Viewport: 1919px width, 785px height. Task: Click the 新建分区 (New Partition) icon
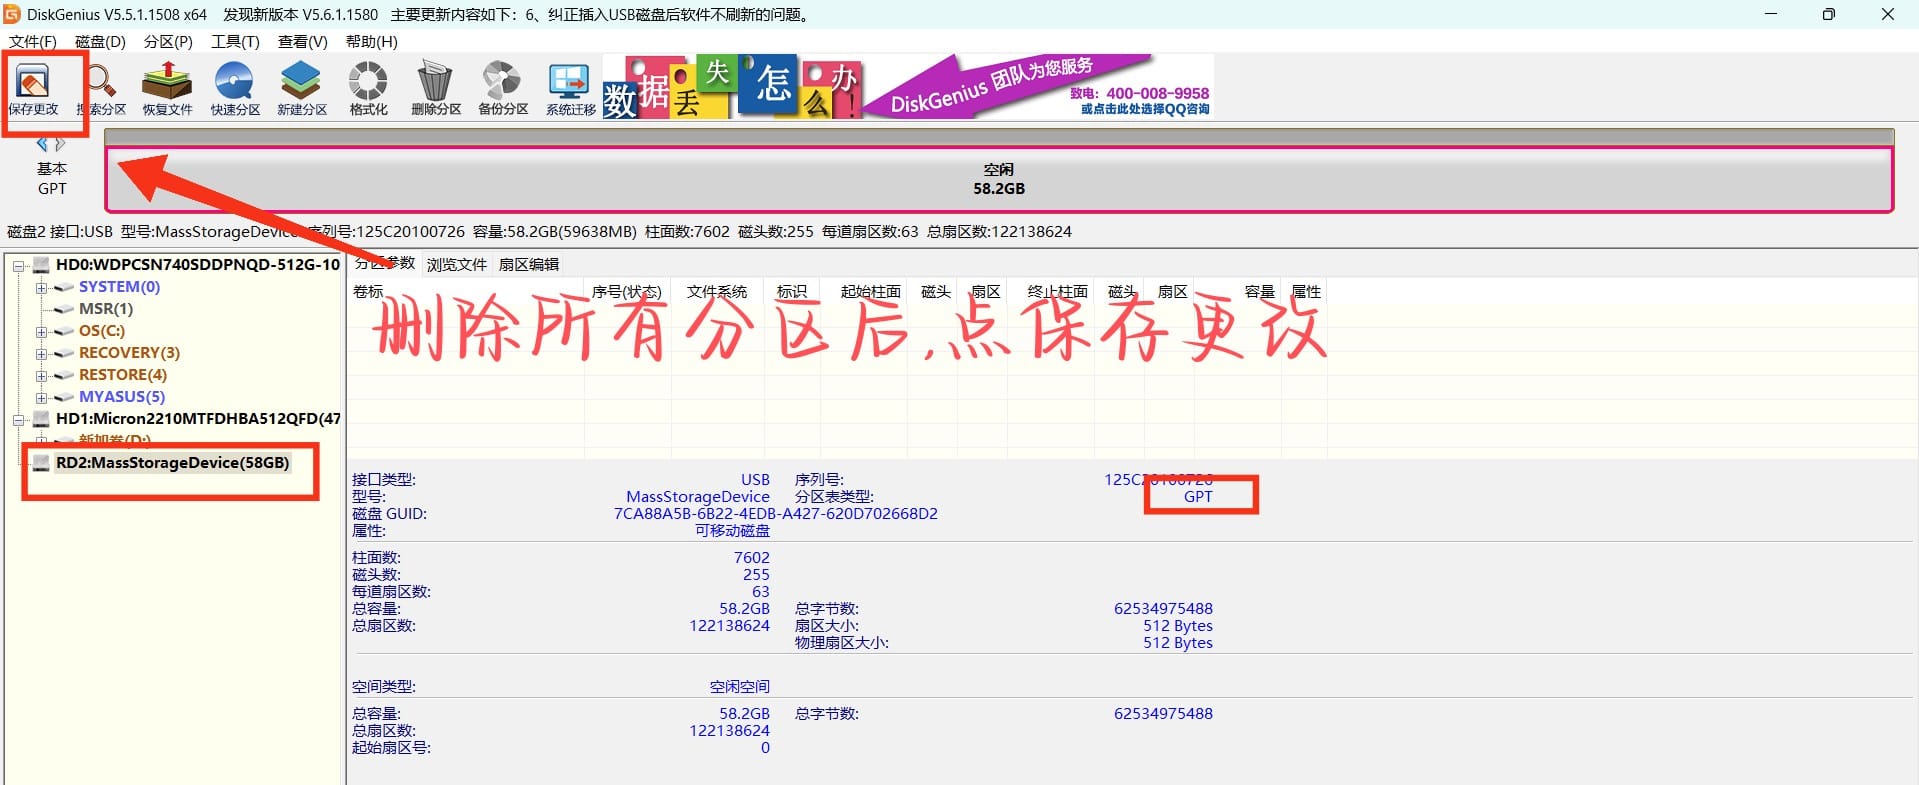coord(302,88)
